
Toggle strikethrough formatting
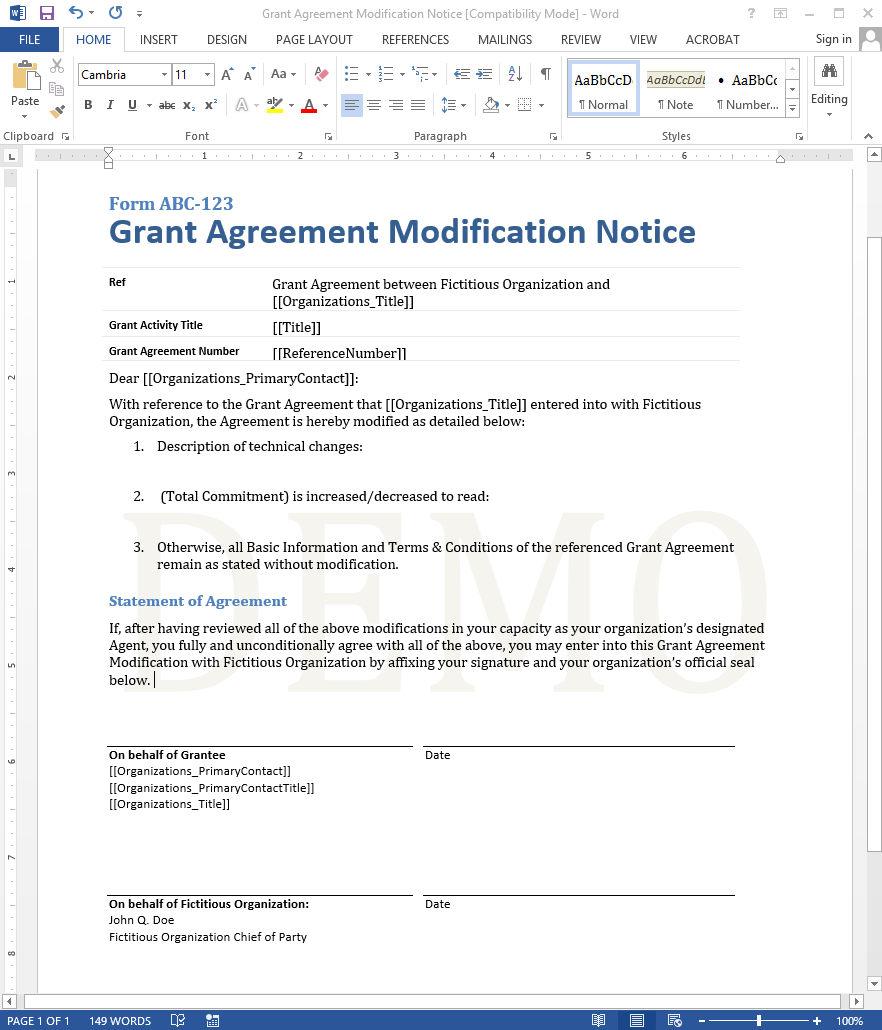pos(167,105)
